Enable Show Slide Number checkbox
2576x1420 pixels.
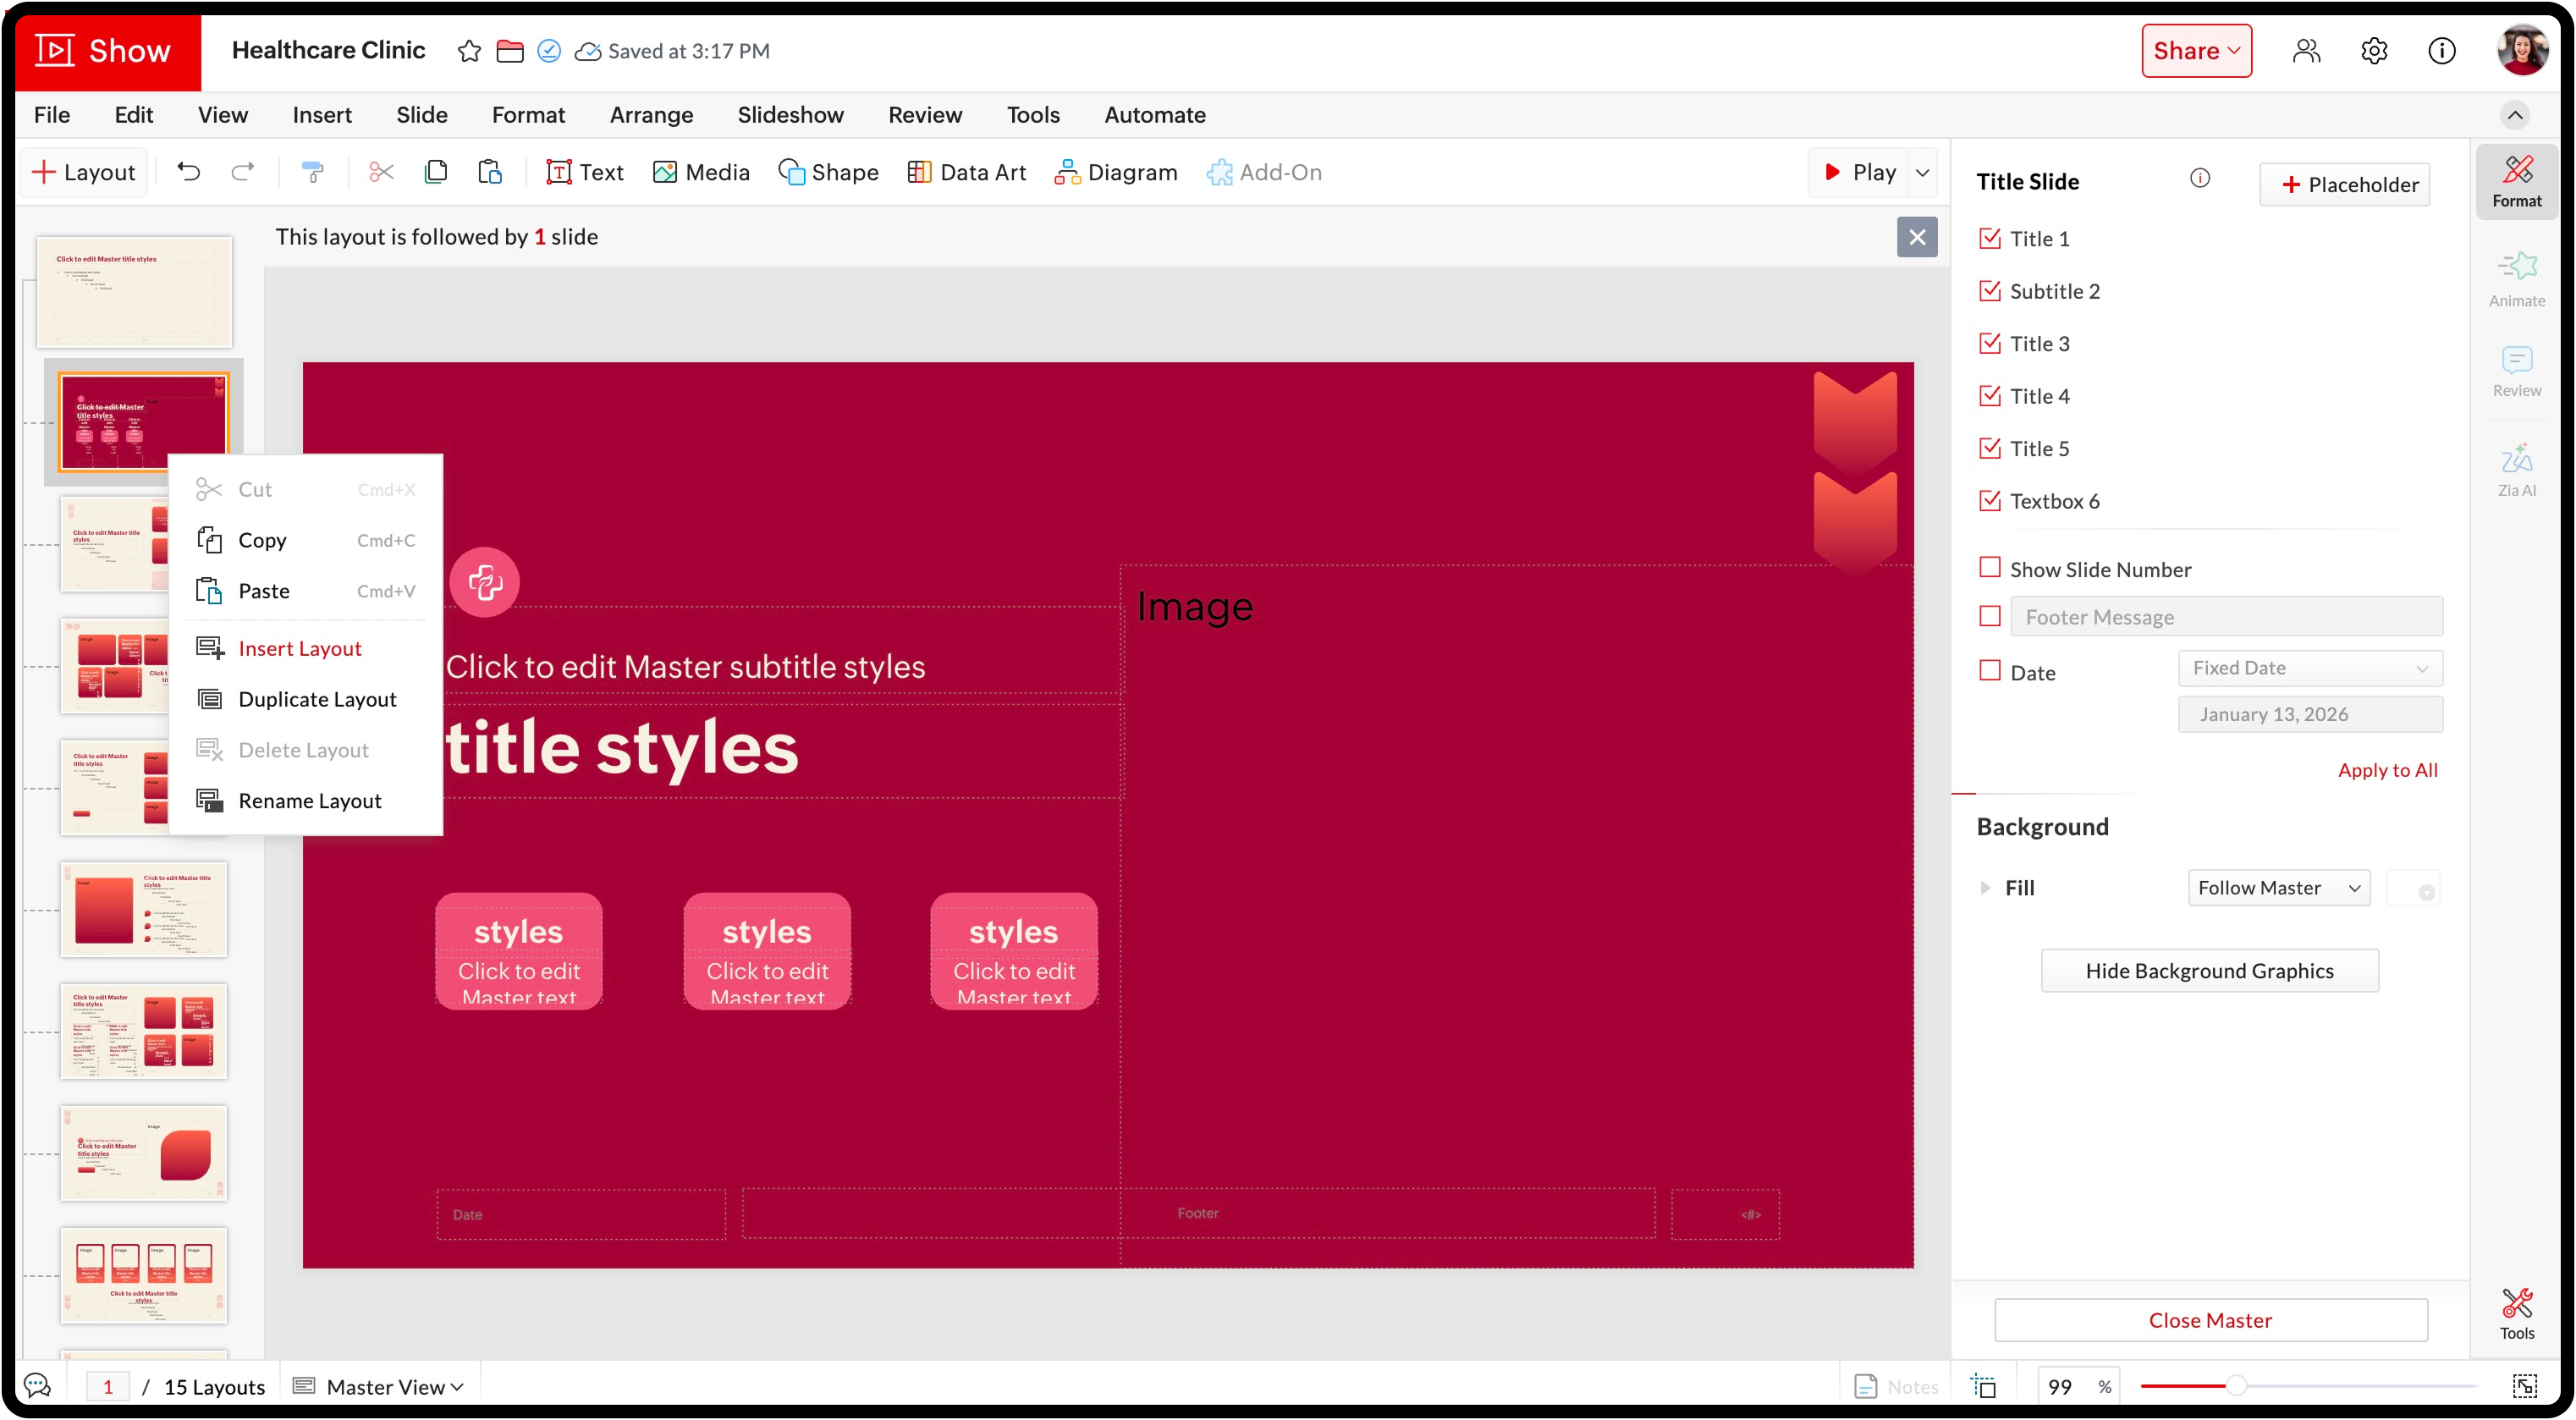[1990, 568]
